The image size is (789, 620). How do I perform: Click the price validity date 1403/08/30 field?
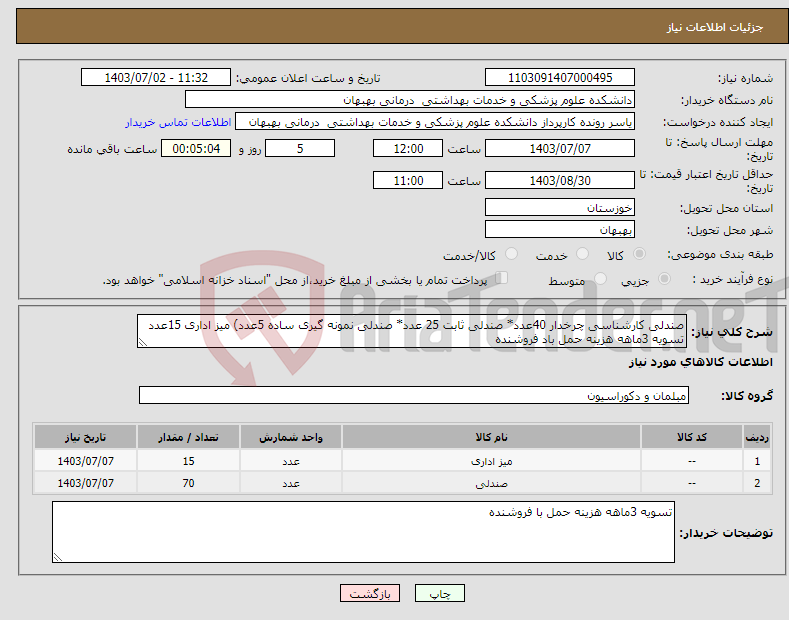pyautogui.click(x=560, y=180)
